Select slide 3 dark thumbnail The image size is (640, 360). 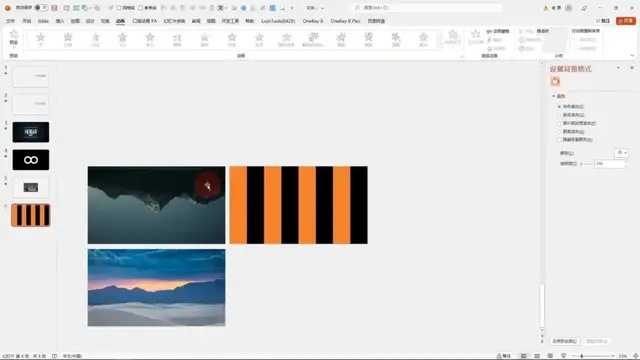[x=31, y=132]
